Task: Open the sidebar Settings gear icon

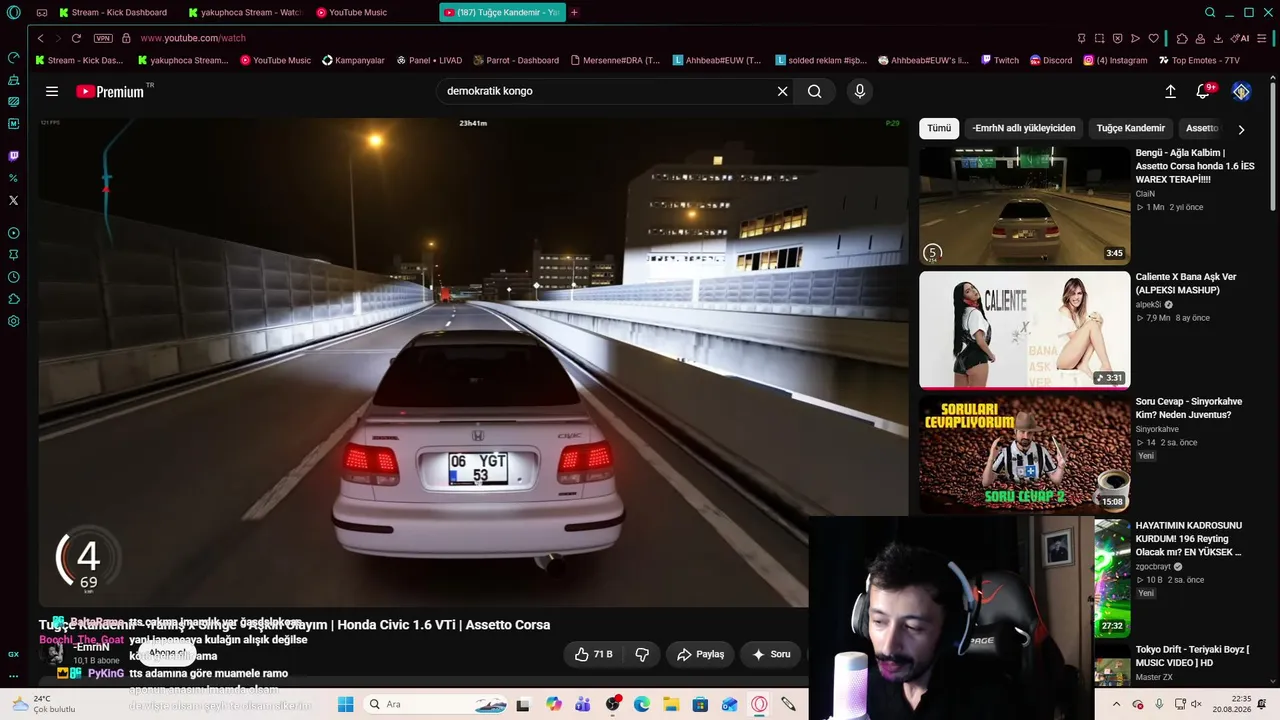Action: pos(13,321)
